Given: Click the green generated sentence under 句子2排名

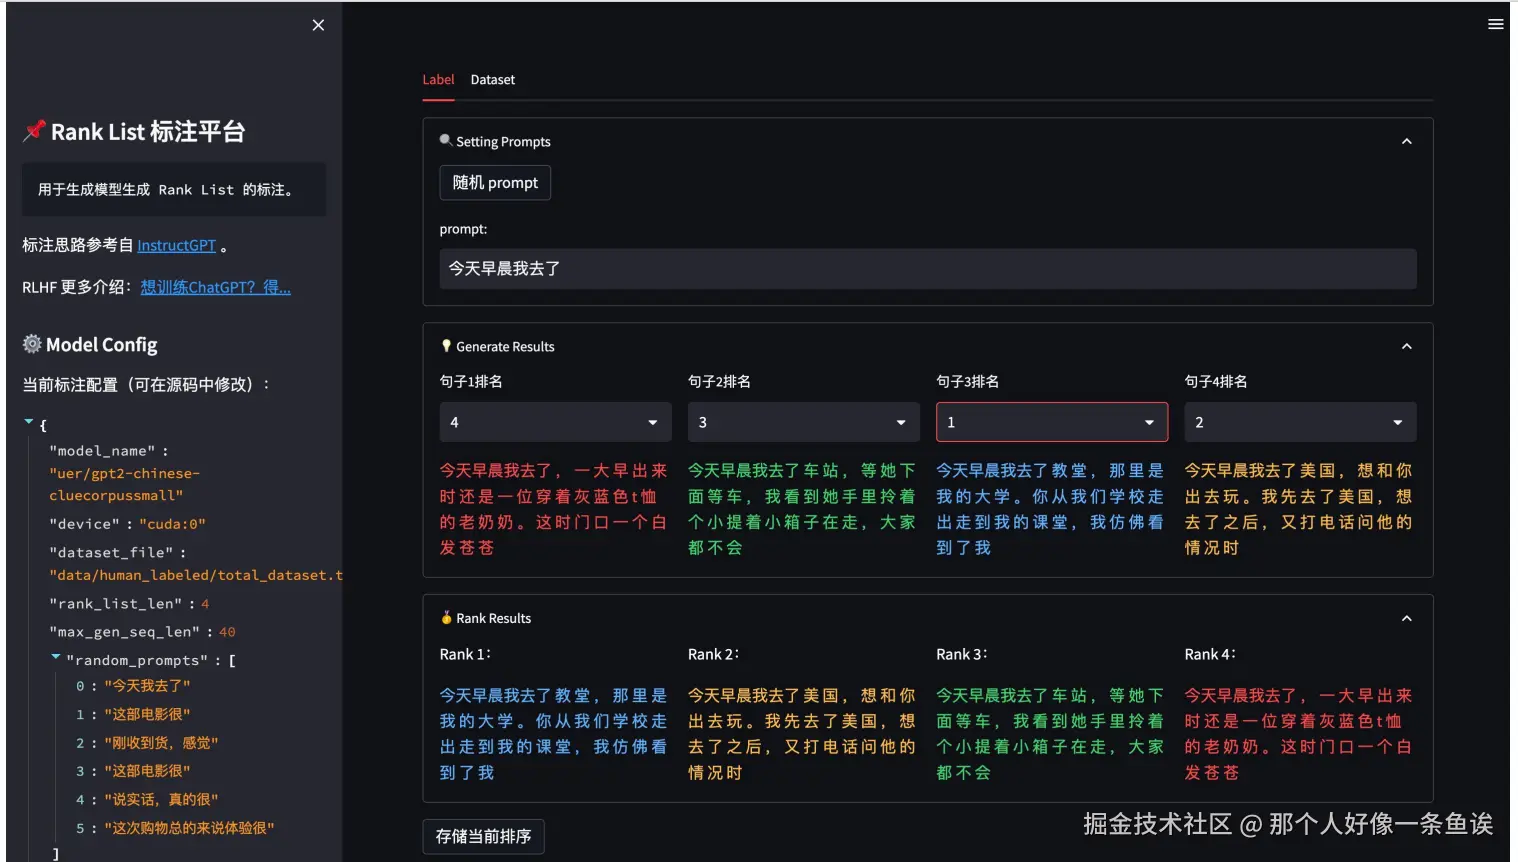Looking at the screenshot, I should click(801, 509).
